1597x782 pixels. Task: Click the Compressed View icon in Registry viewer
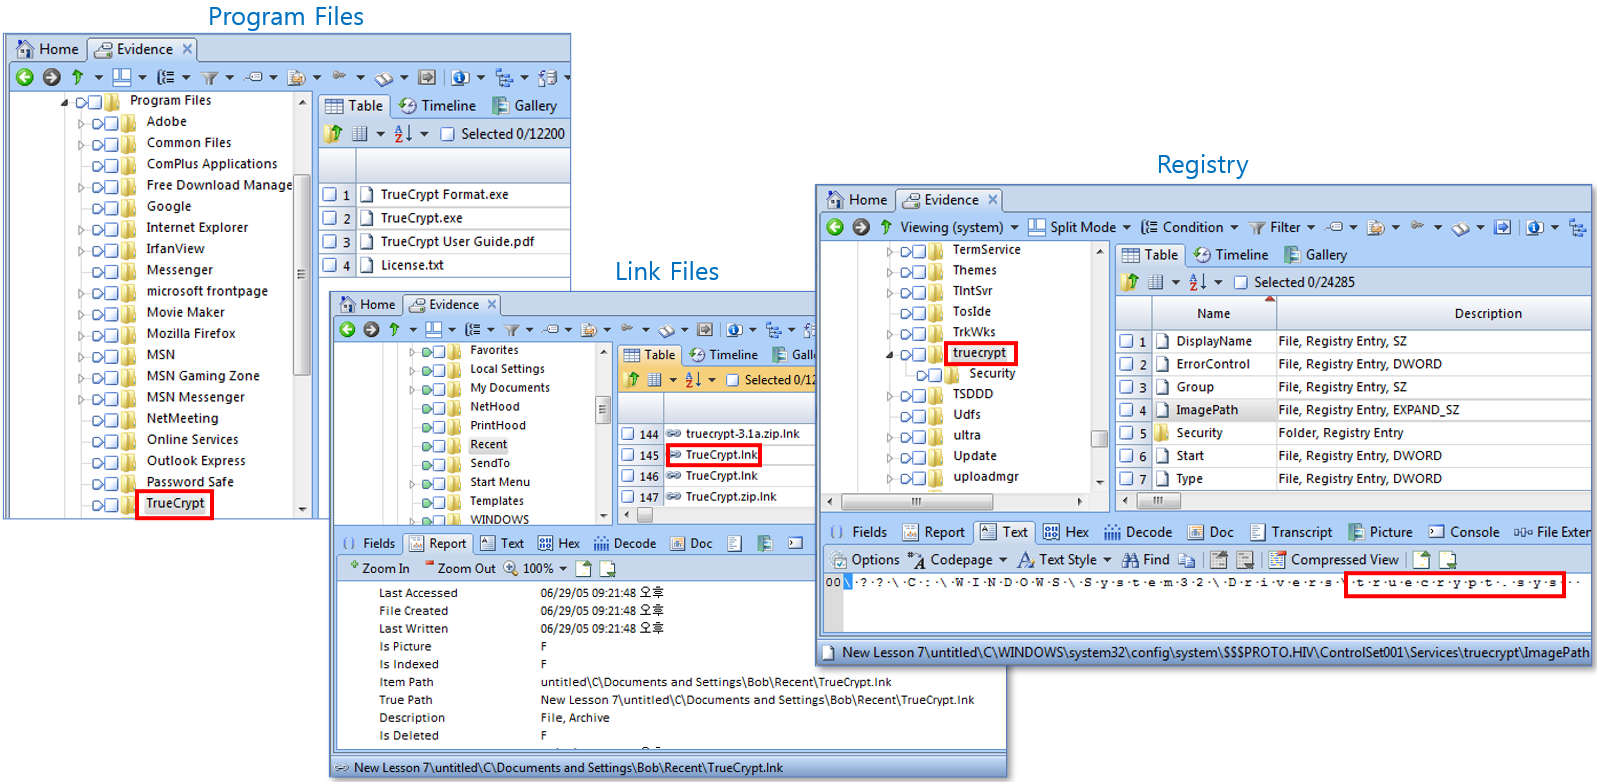(1277, 560)
